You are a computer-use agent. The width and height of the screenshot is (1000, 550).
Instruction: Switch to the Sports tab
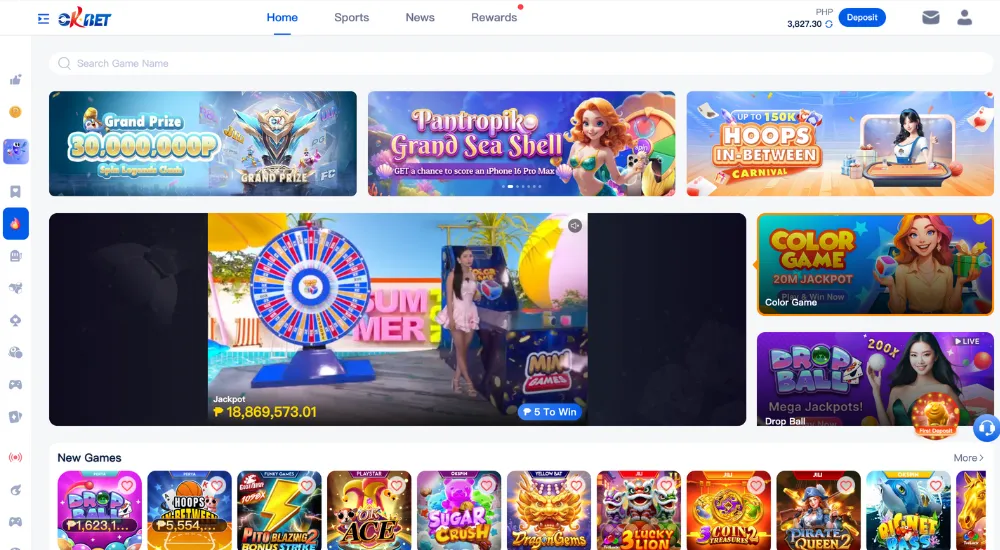[351, 18]
